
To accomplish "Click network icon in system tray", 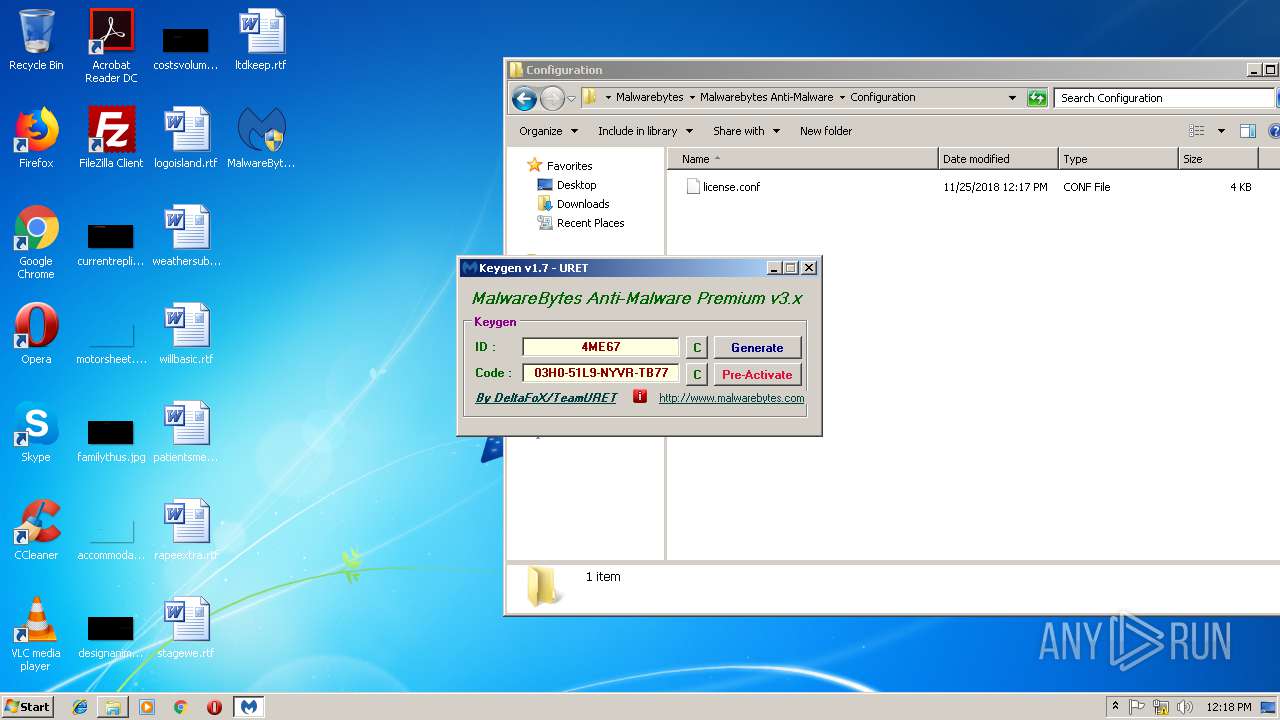I will 1161,707.
